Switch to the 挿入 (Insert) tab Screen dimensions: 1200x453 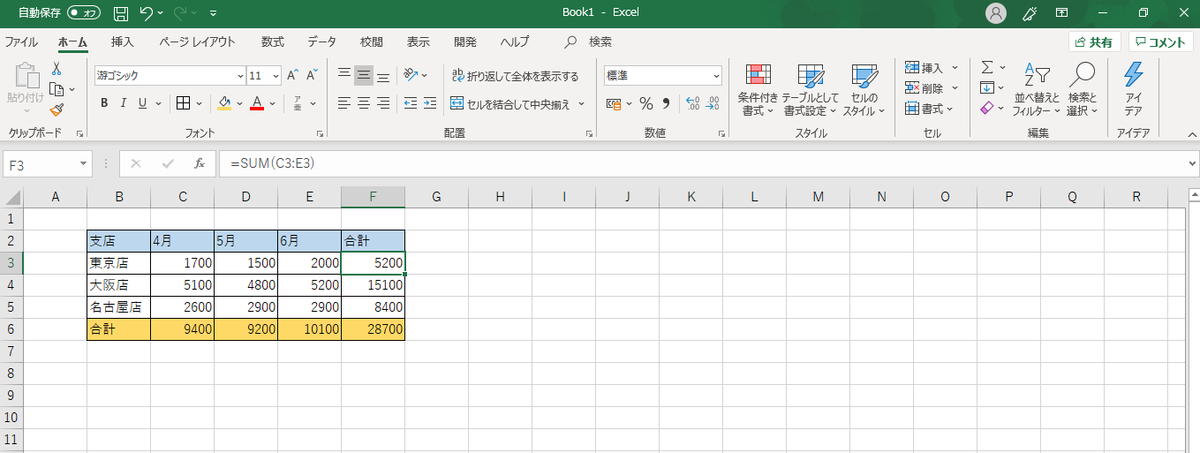coord(122,42)
